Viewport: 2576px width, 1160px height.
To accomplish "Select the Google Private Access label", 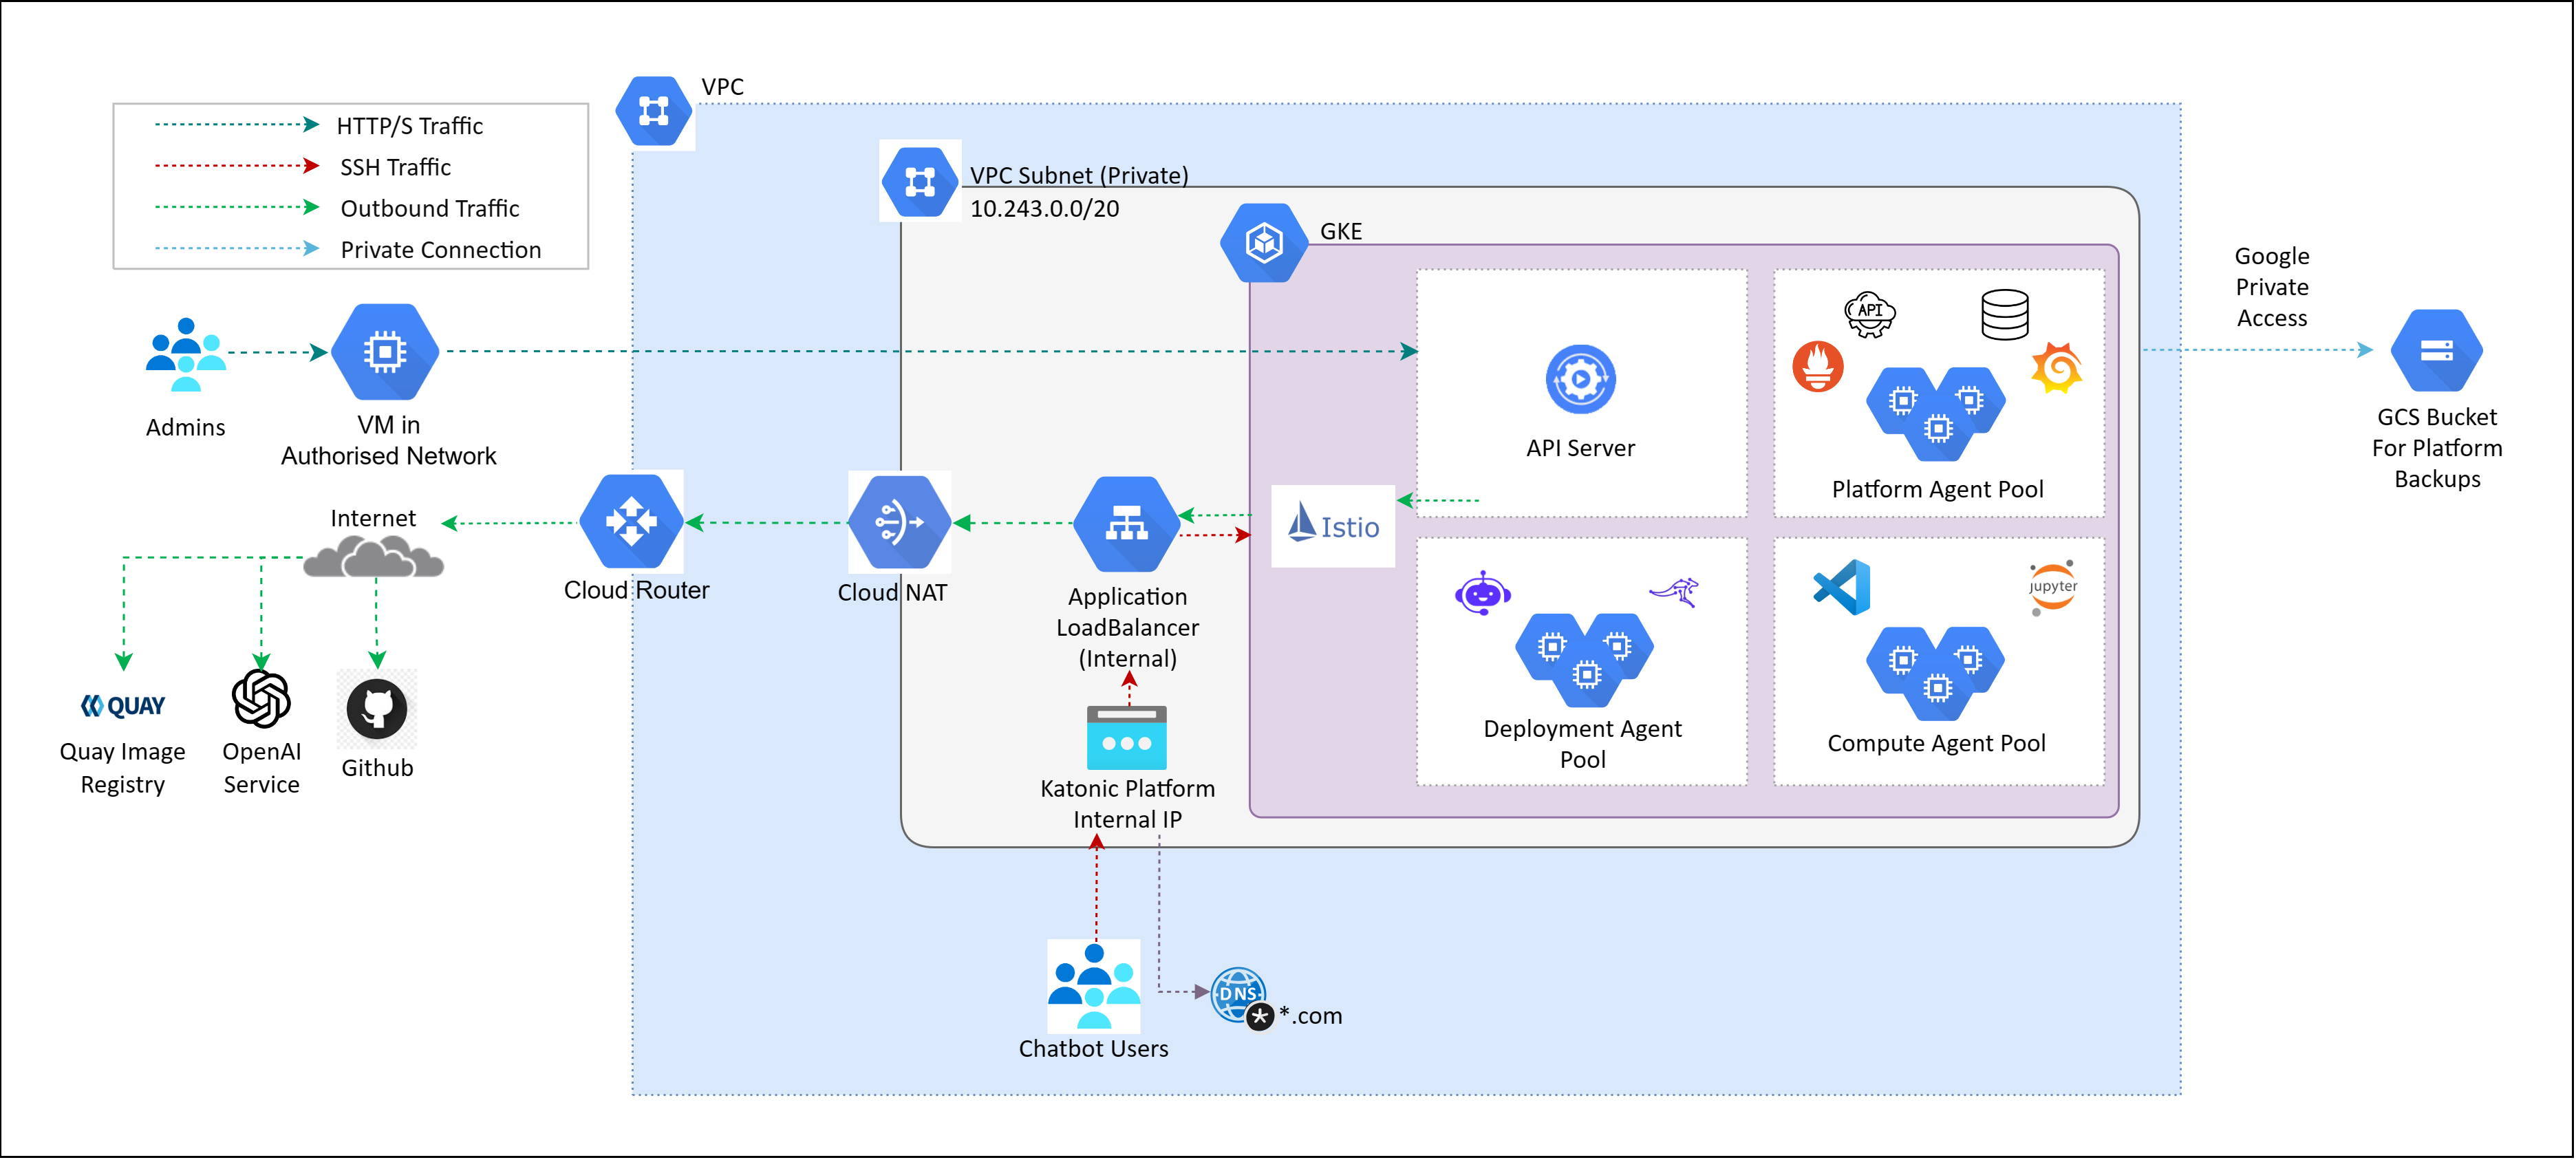I will coord(2272,287).
